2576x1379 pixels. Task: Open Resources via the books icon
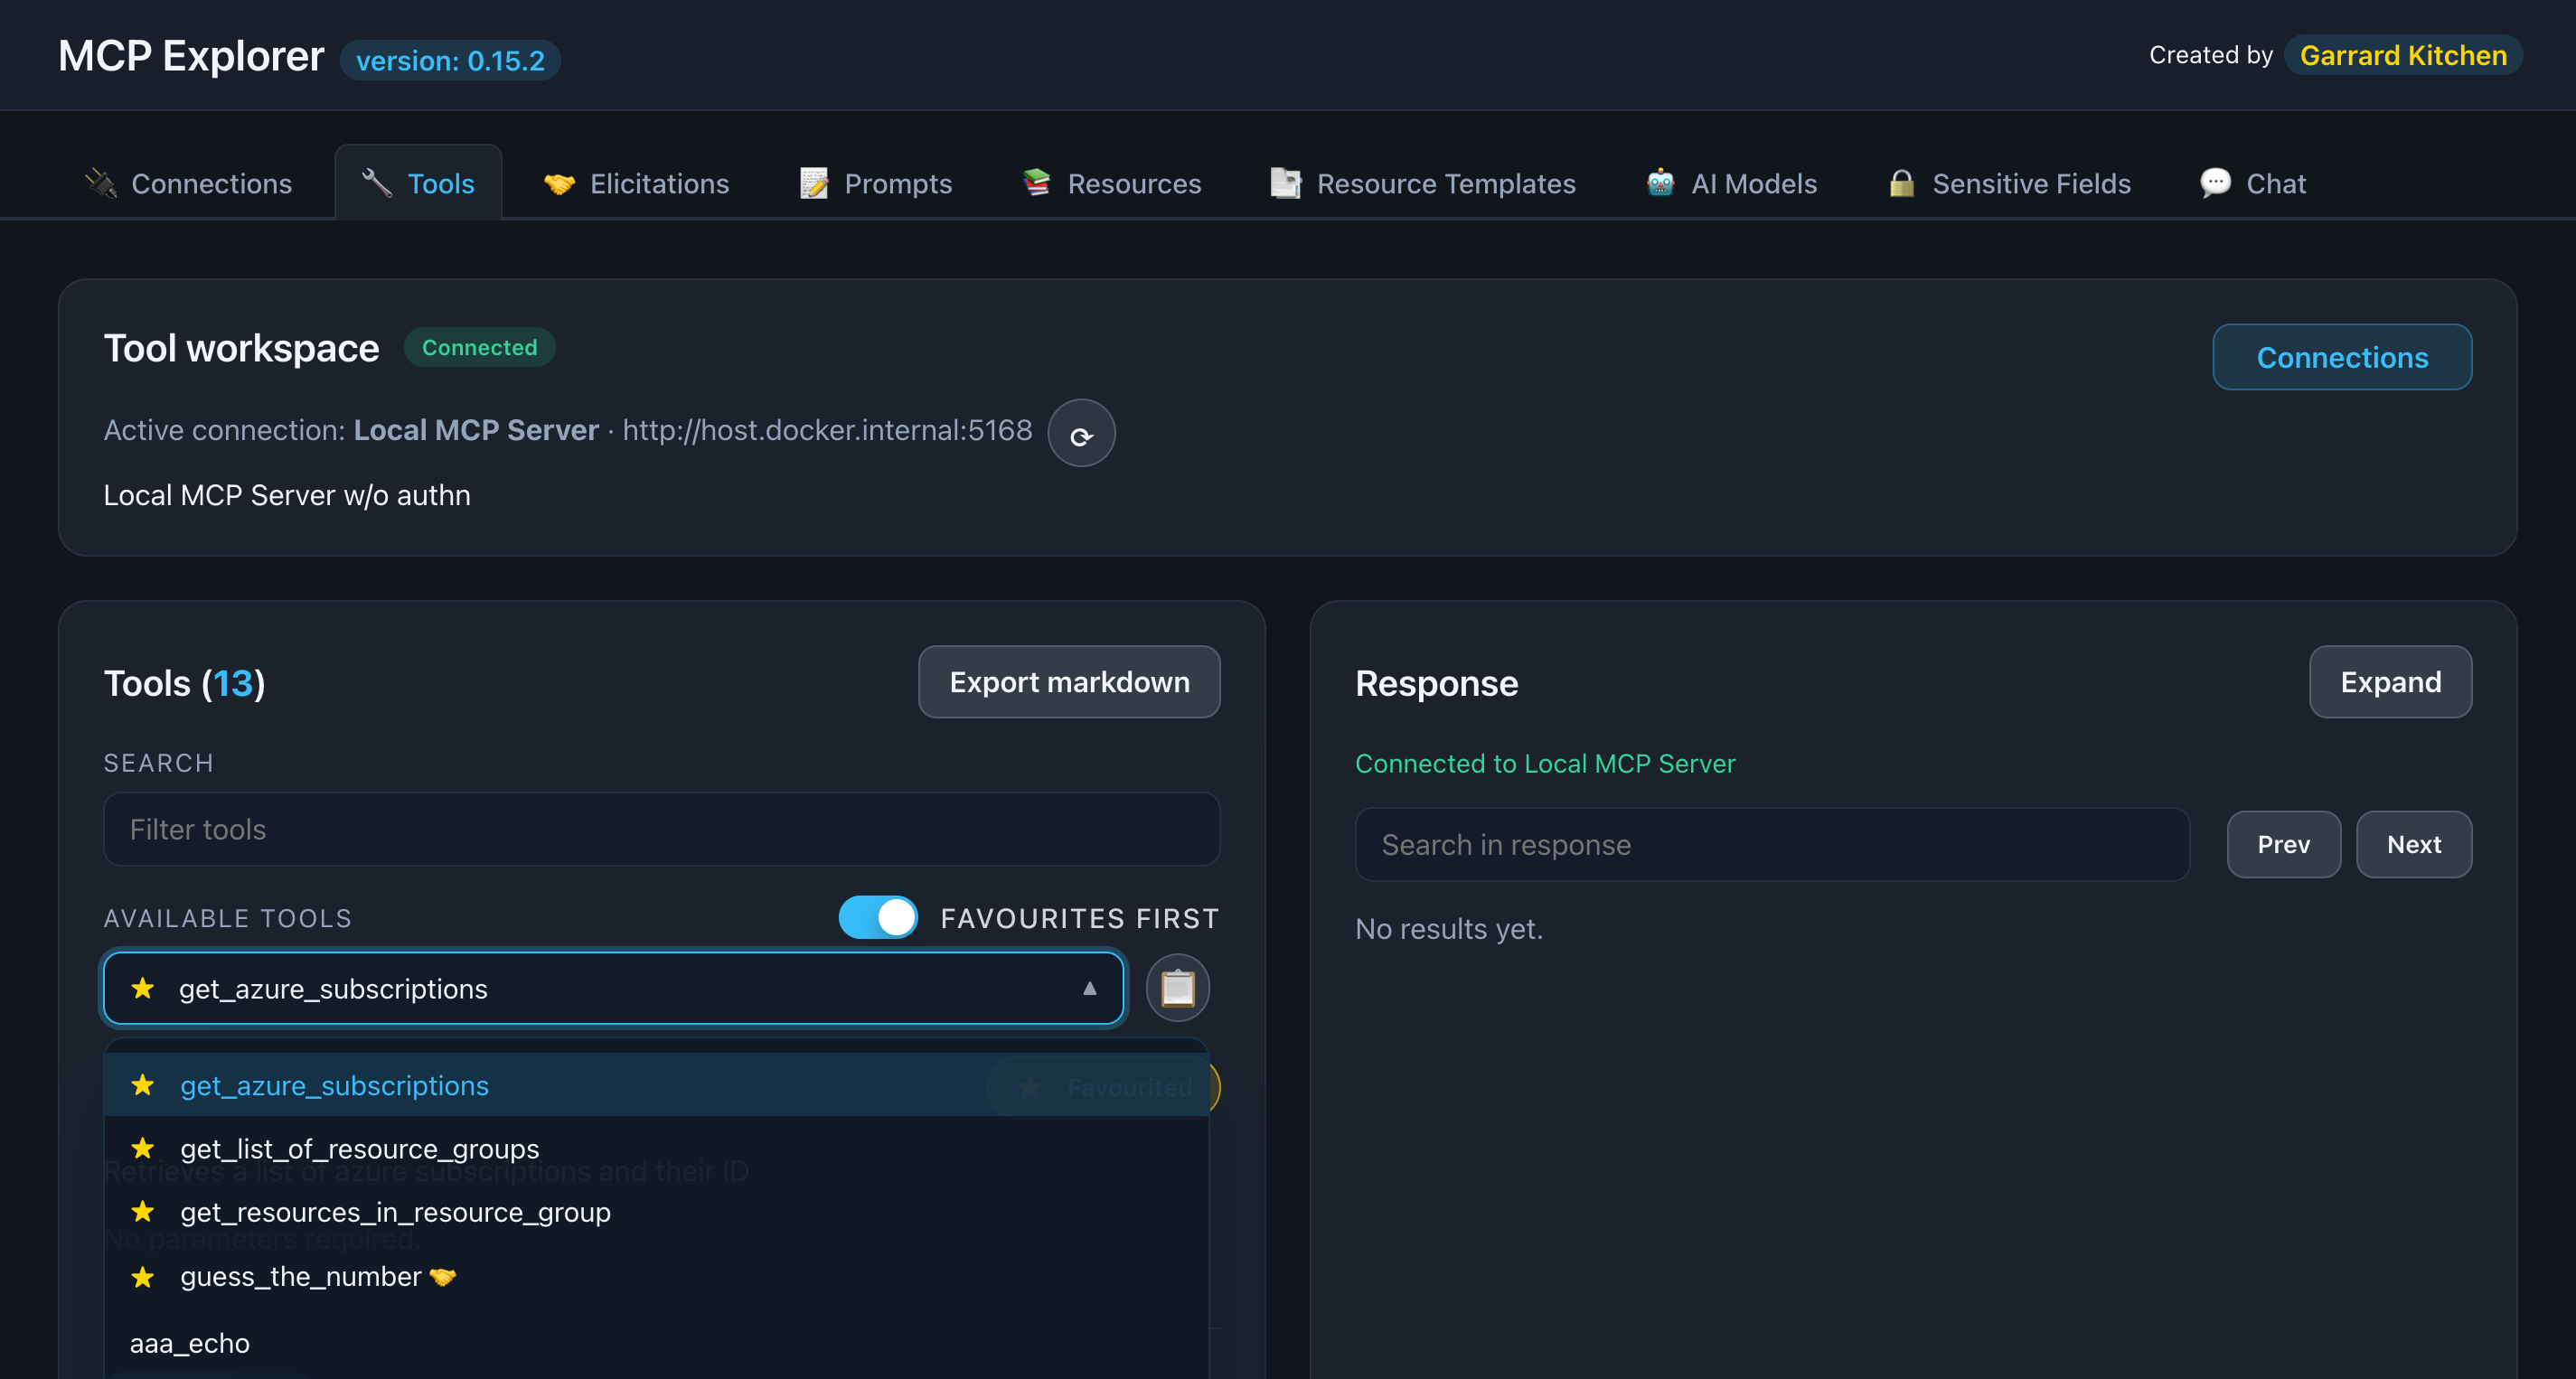click(x=1037, y=183)
